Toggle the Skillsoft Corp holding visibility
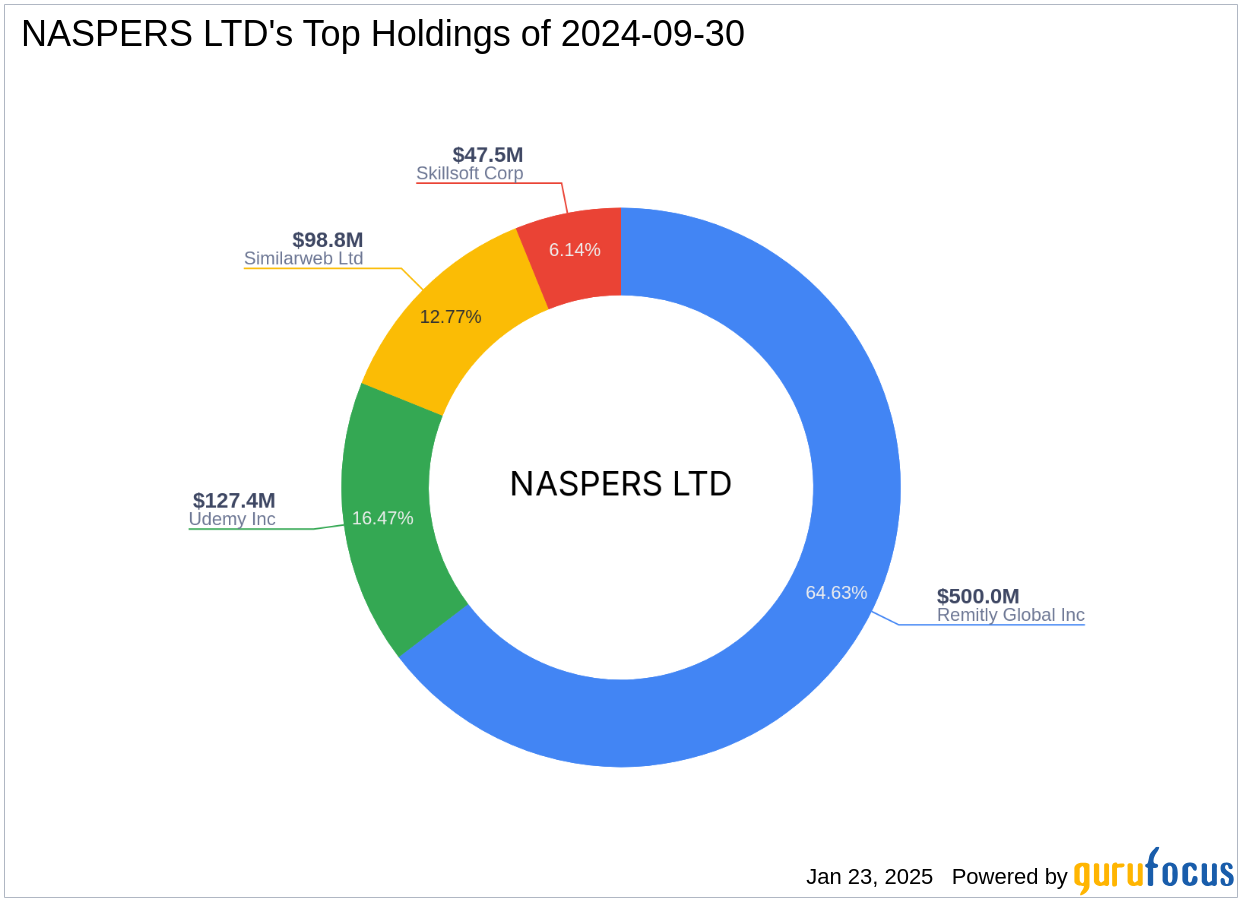 pyautogui.click(x=470, y=173)
